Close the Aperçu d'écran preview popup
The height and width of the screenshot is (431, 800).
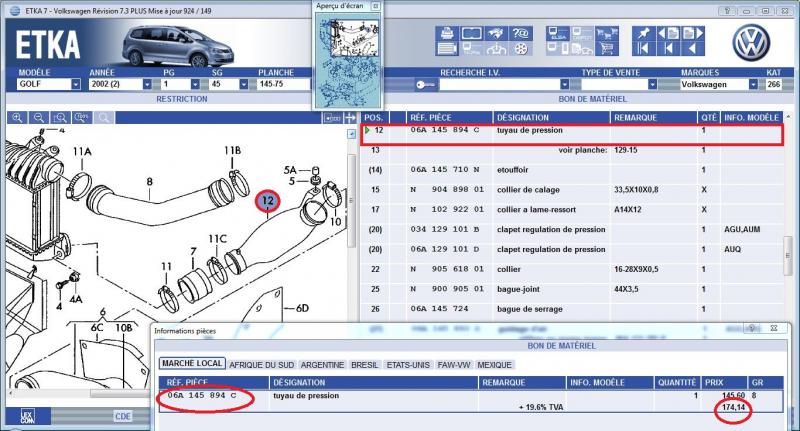[376, 6]
